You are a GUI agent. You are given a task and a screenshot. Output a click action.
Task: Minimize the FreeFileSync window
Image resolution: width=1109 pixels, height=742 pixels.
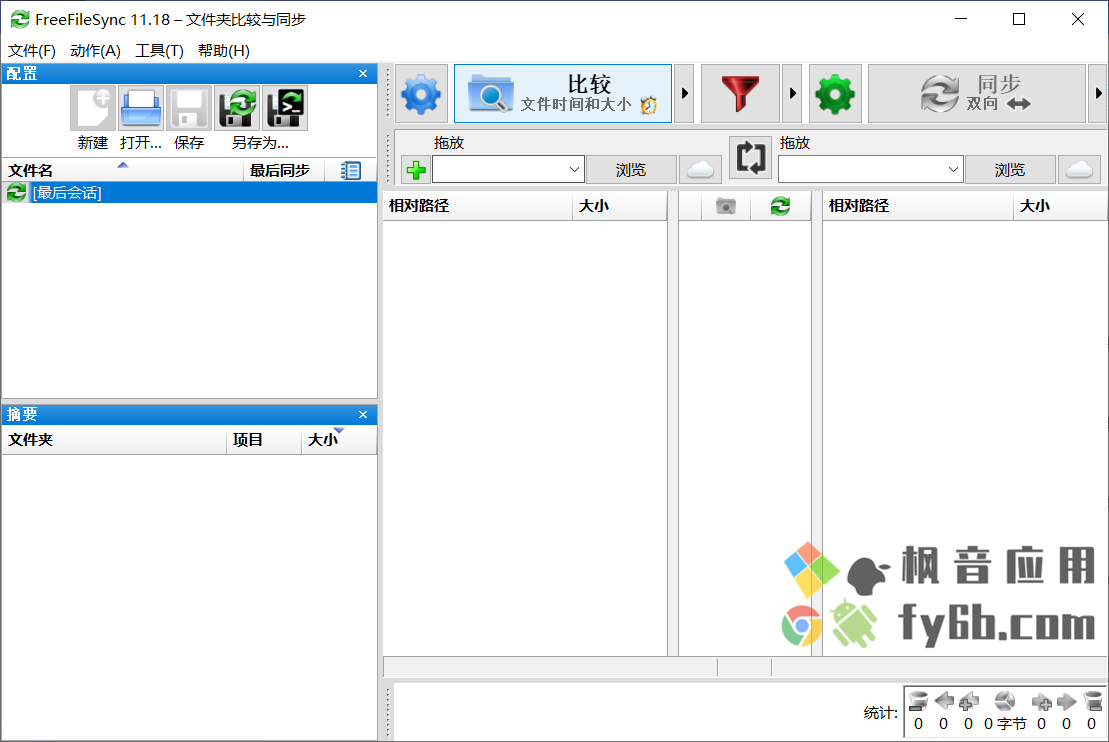tap(960, 19)
